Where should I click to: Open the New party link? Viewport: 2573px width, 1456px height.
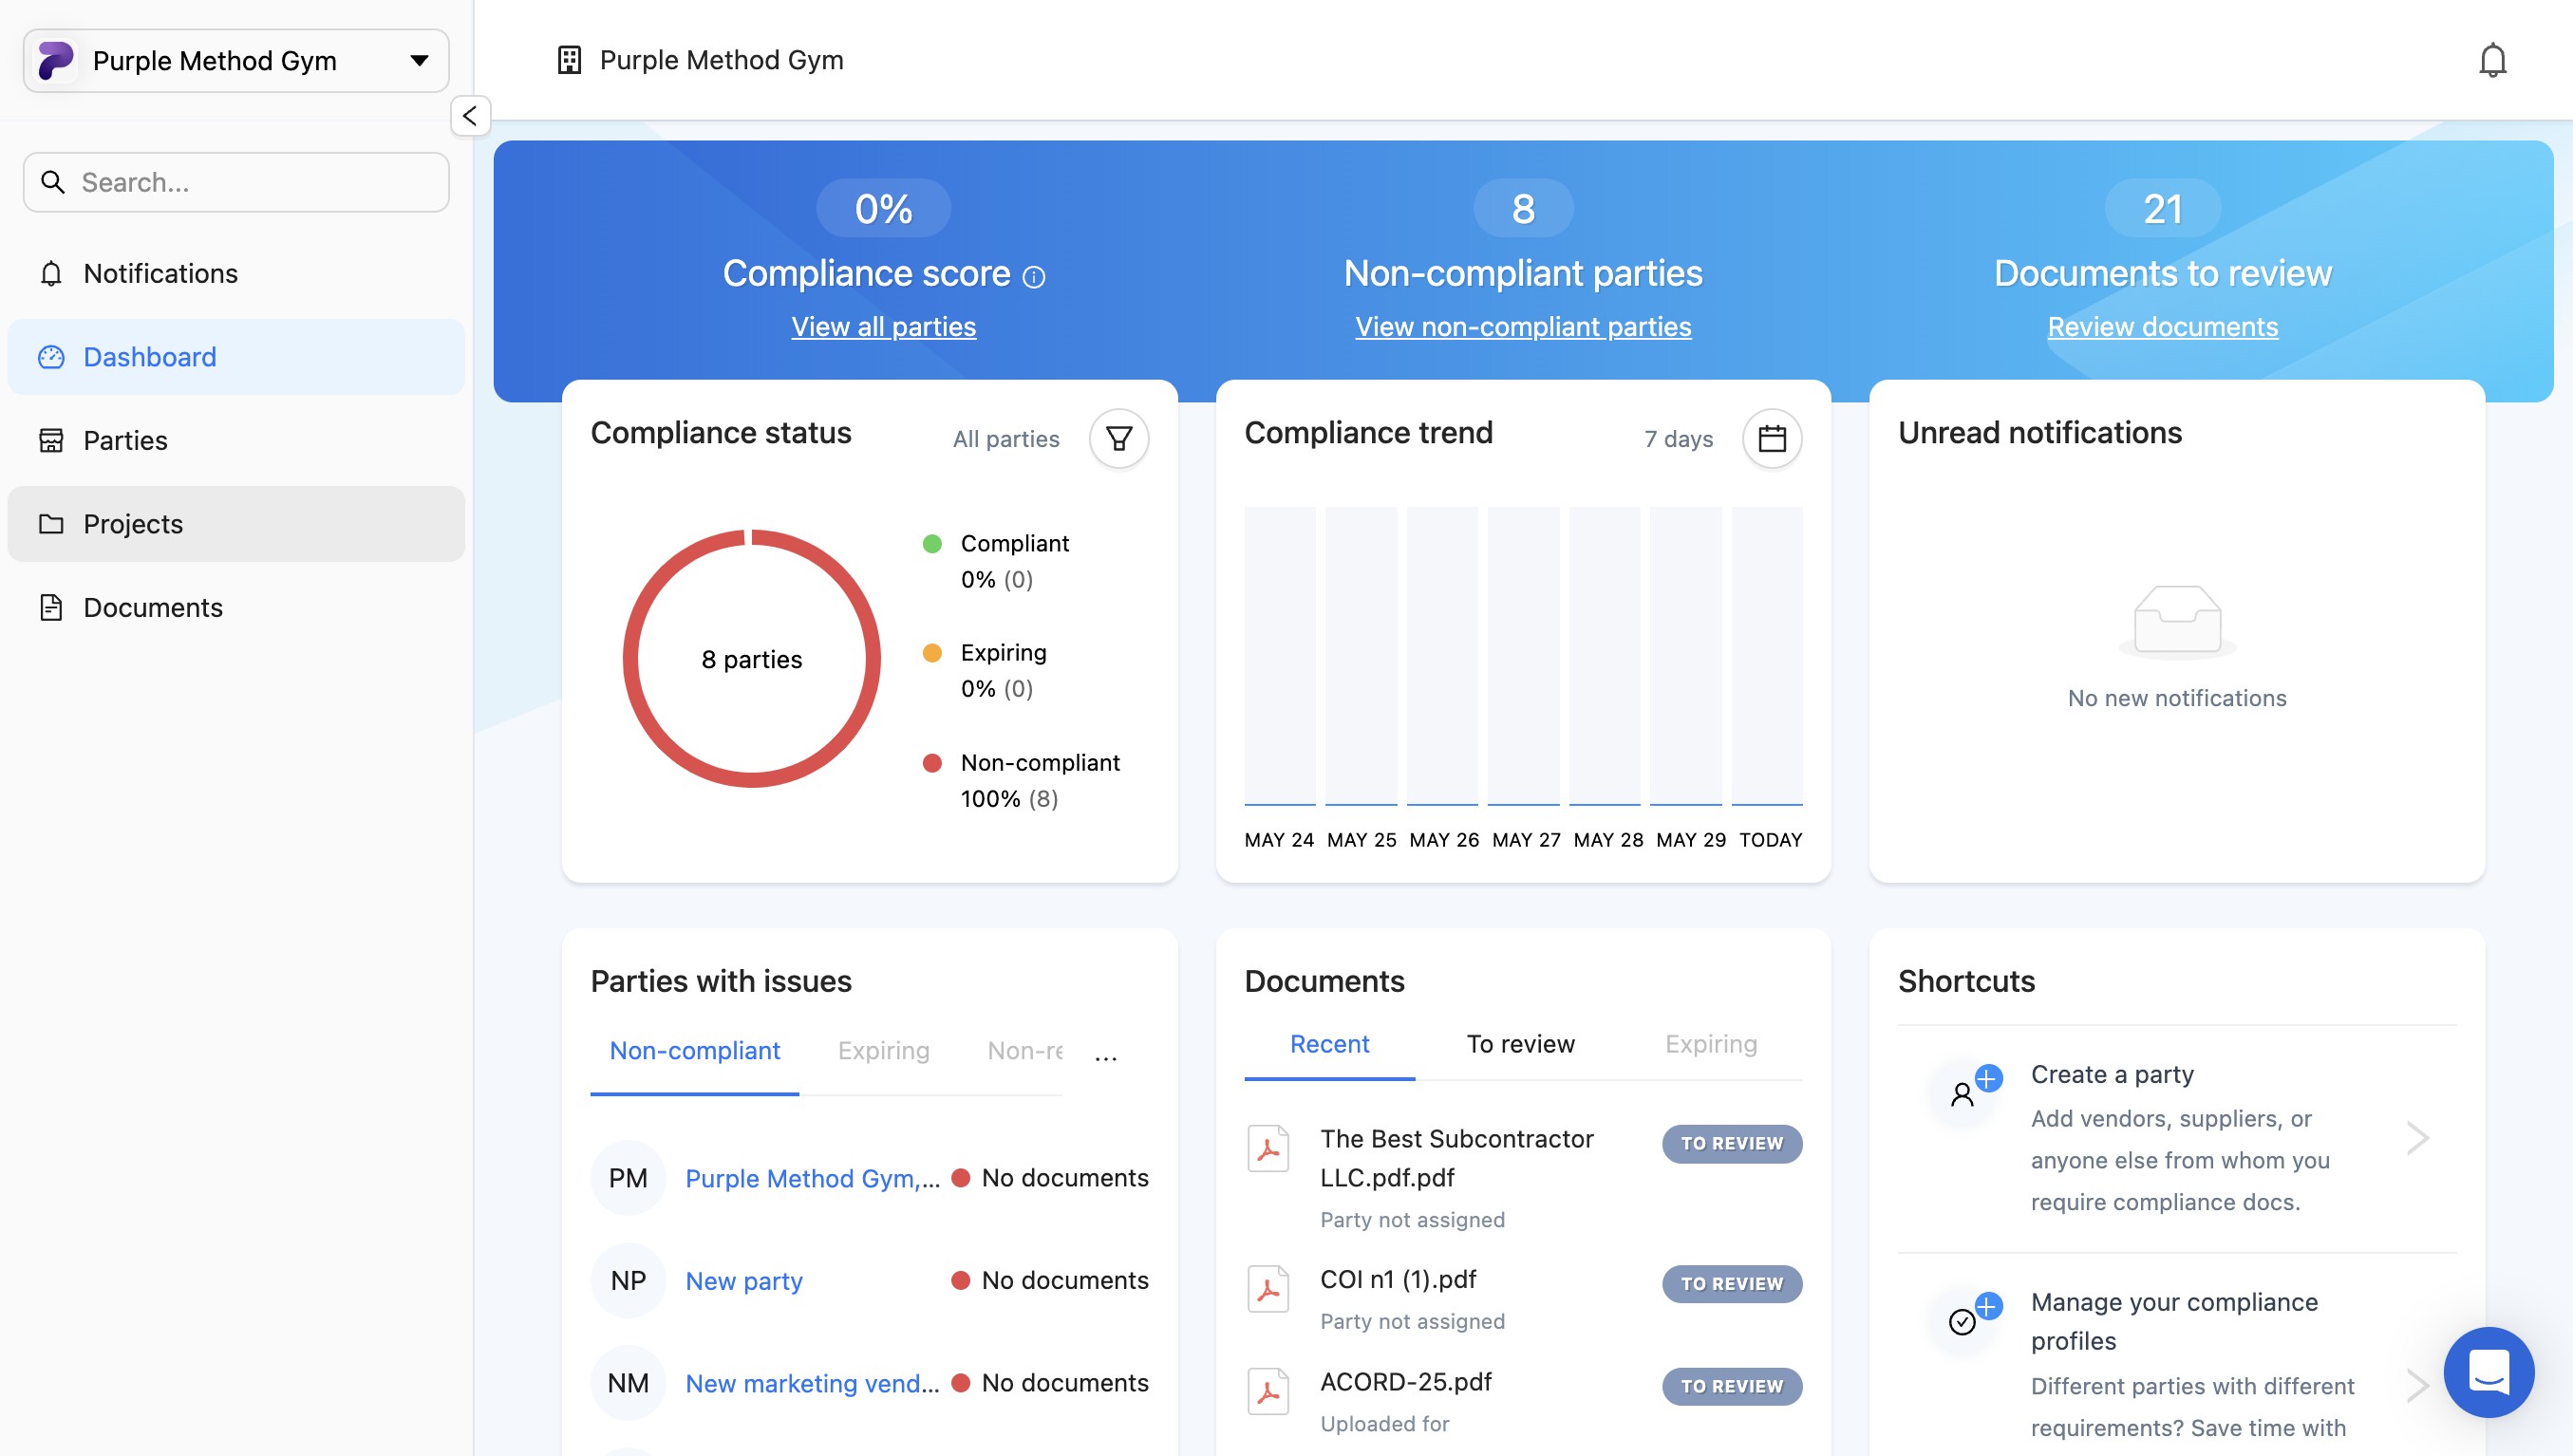pos(743,1280)
